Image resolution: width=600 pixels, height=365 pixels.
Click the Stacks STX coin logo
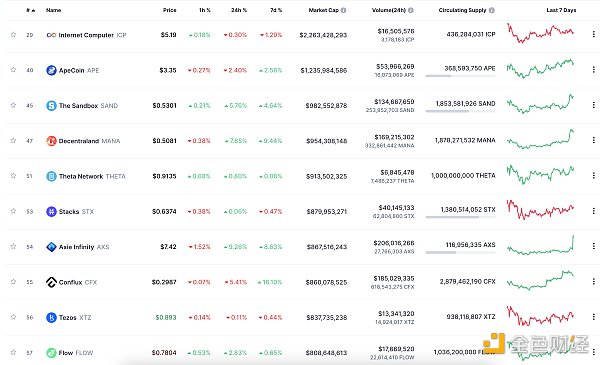coord(51,211)
